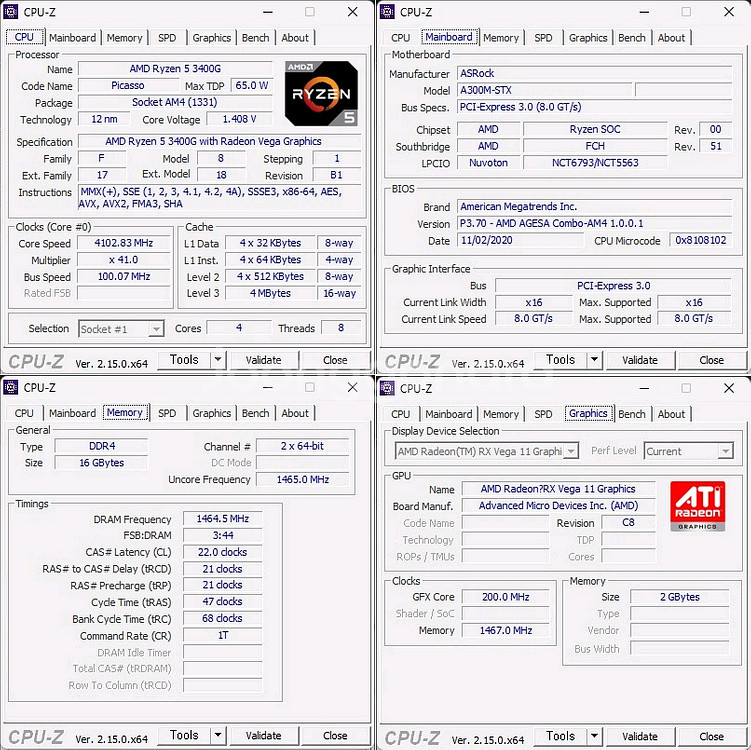Click the CPU-Z title bar icon of the GPU window
This screenshot has width=751, height=750.
click(388, 387)
